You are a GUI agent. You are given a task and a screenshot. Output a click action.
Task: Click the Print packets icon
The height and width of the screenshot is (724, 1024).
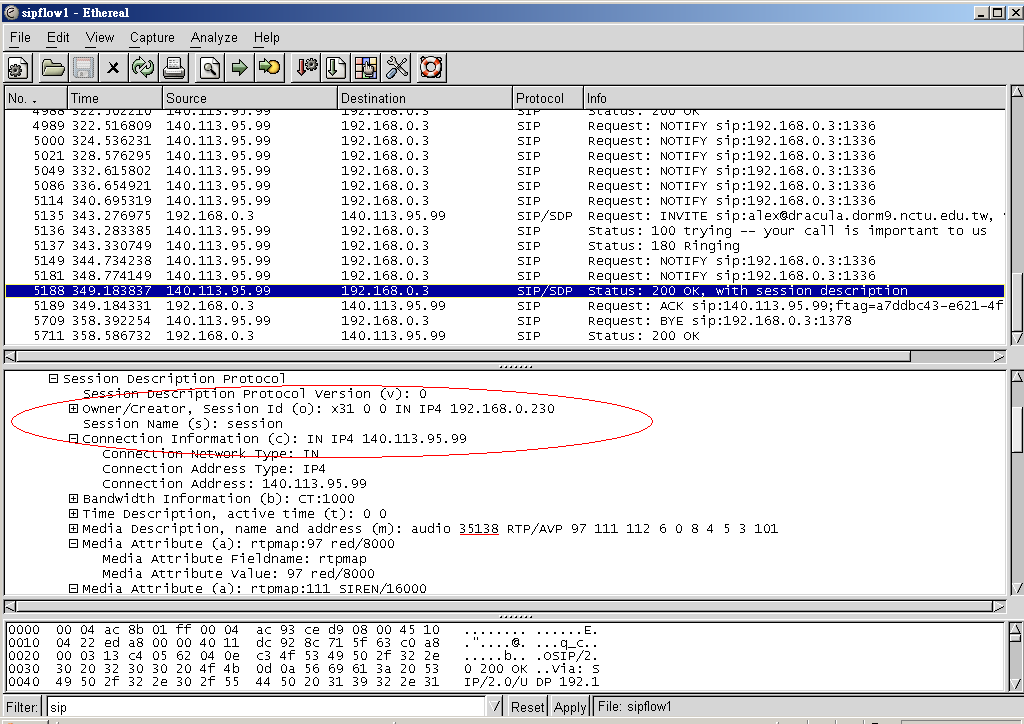pos(174,68)
